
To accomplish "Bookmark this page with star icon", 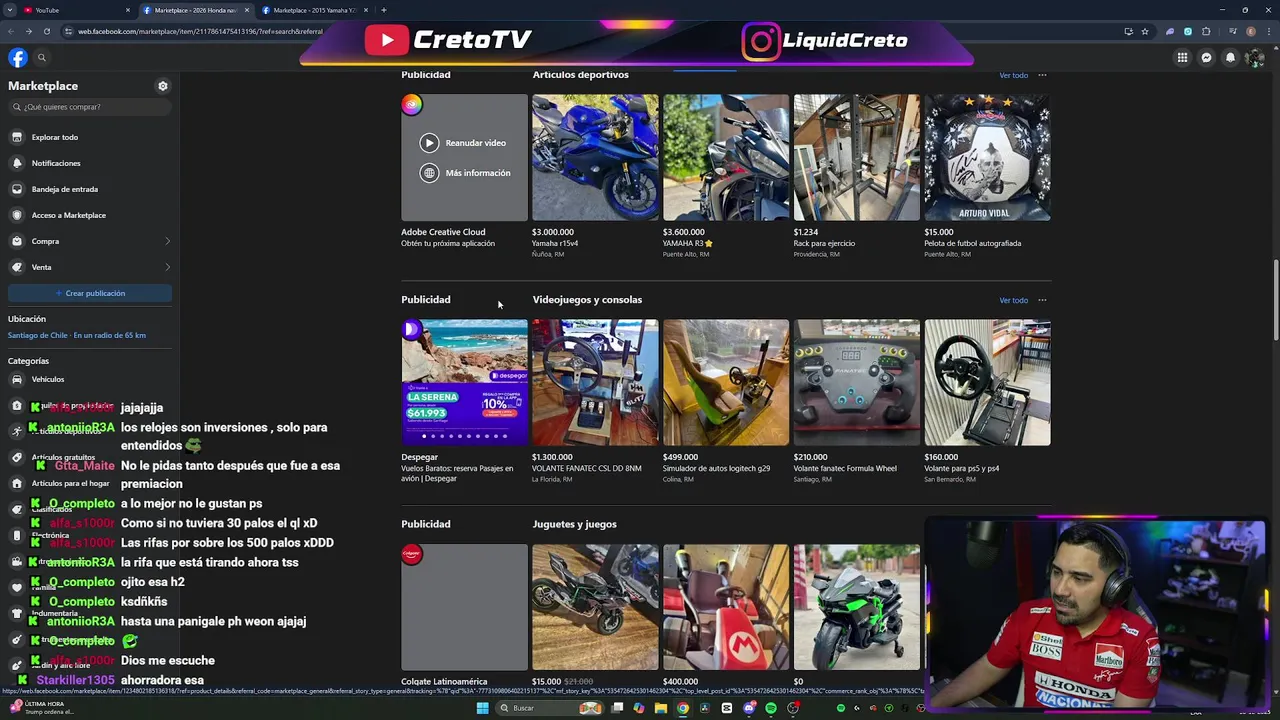I will click(1145, 31).
